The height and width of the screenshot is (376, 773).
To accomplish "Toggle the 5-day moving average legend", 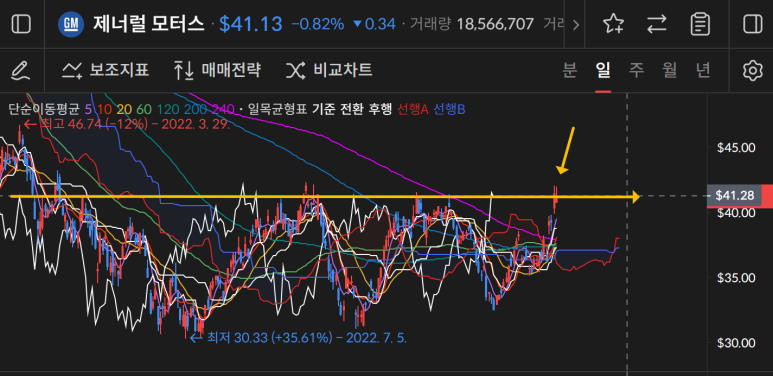I will point(88,109).
